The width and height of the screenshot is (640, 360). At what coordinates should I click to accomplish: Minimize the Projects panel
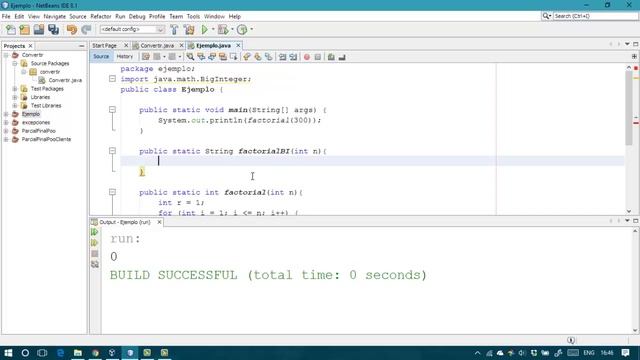tap(81, 46)
